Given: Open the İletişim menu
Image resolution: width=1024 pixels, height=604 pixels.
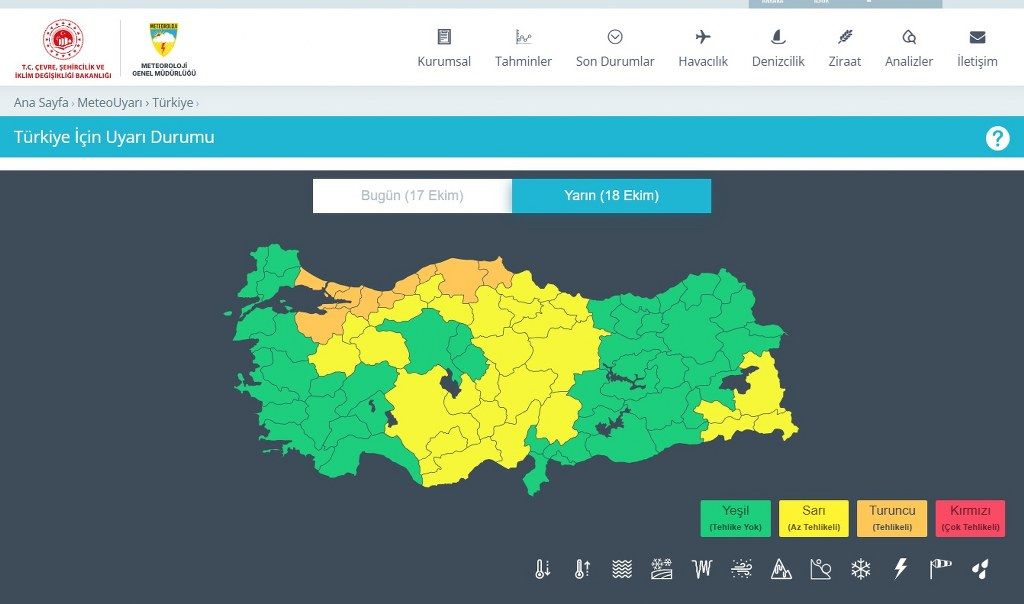Looking at the screenshot, I should (977, 48).
